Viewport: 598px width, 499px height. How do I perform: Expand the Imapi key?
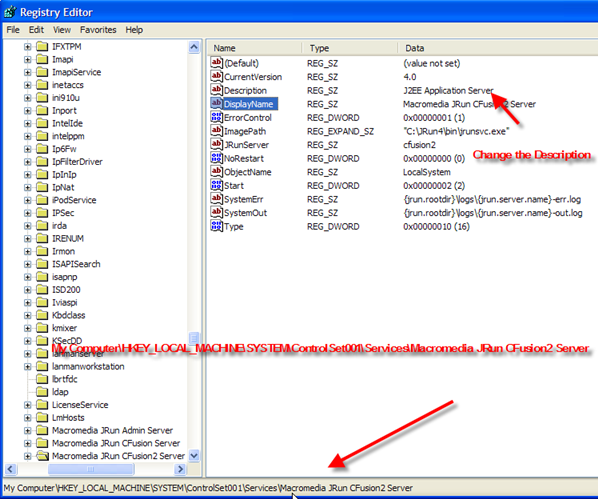[x=27, y=60]
